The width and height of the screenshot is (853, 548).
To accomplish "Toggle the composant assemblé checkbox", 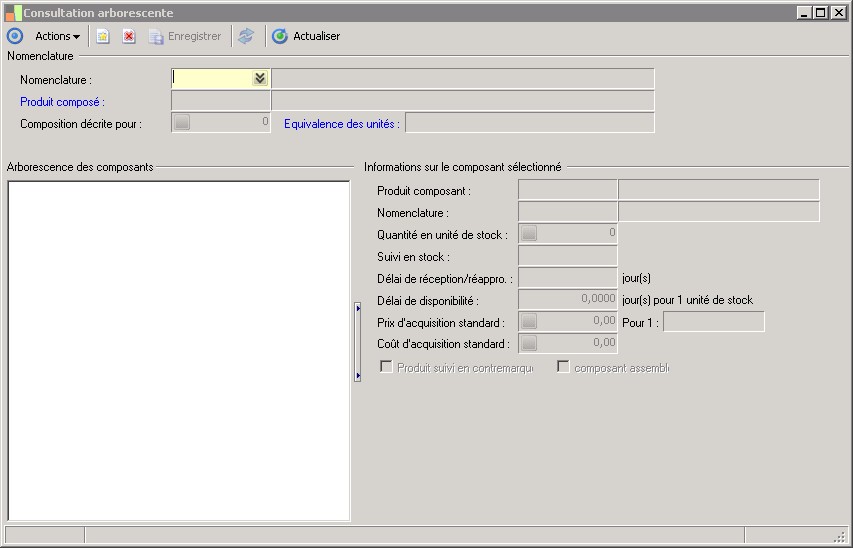I will (563, 367).
